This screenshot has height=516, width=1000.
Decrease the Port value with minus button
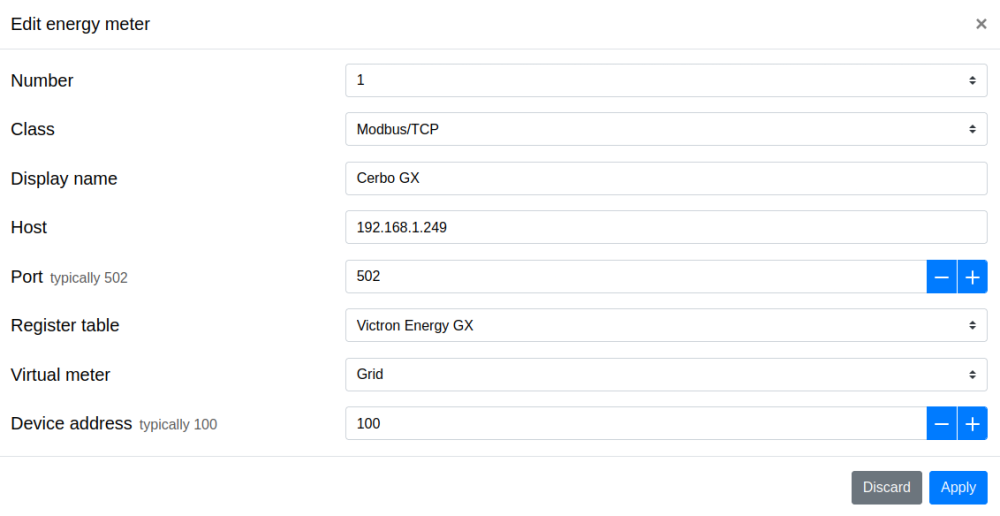click(x=941, y=277)
